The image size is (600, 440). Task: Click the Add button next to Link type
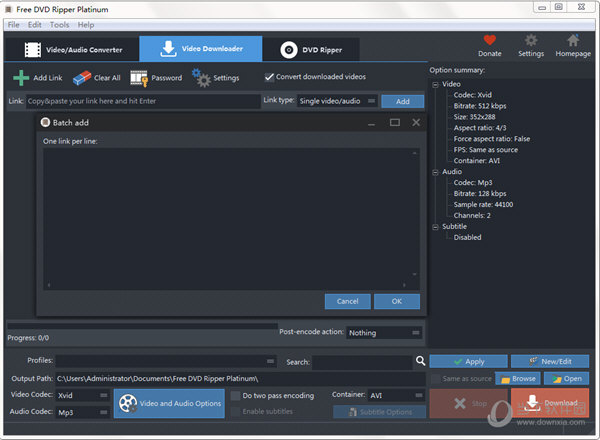[403, 101]
